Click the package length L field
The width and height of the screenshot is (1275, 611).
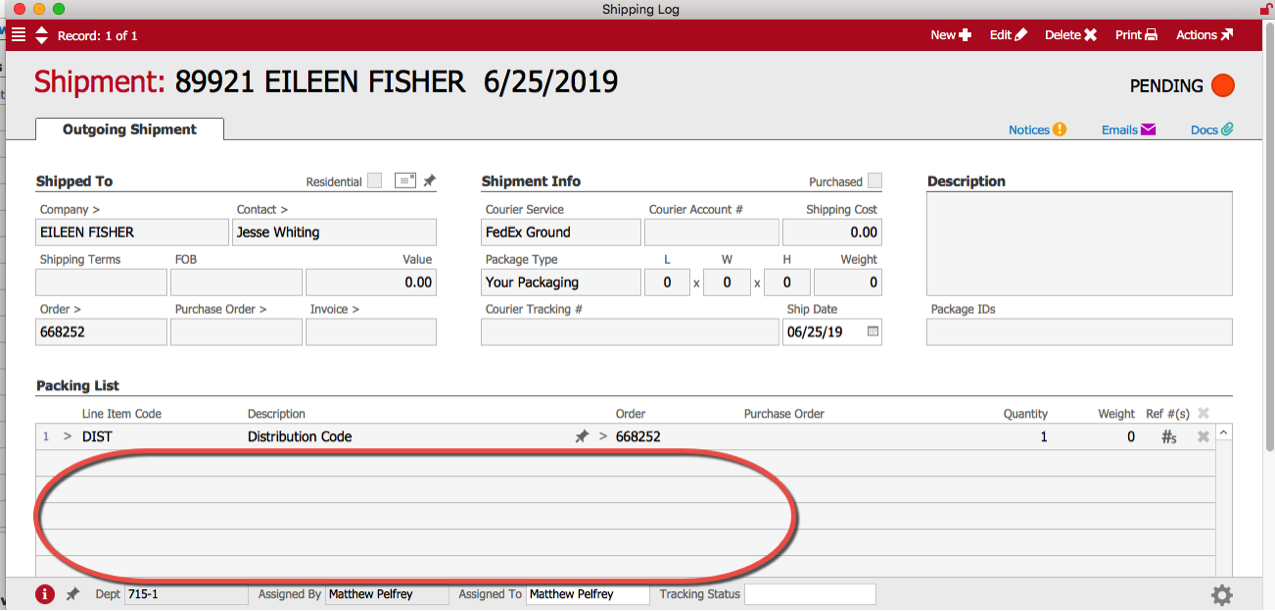[667, 282]
